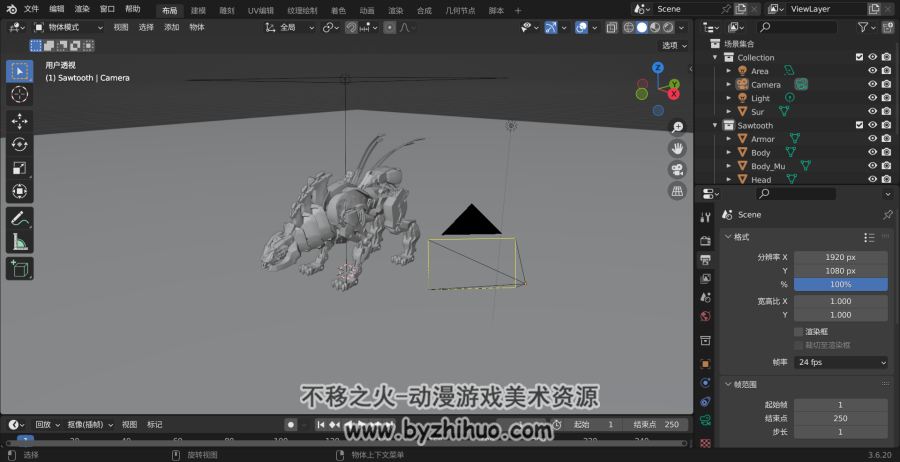Collapse the Sawtooth collection in outliner
The width and height of the screenshot is (900, 462).
[x=715, y=125]
